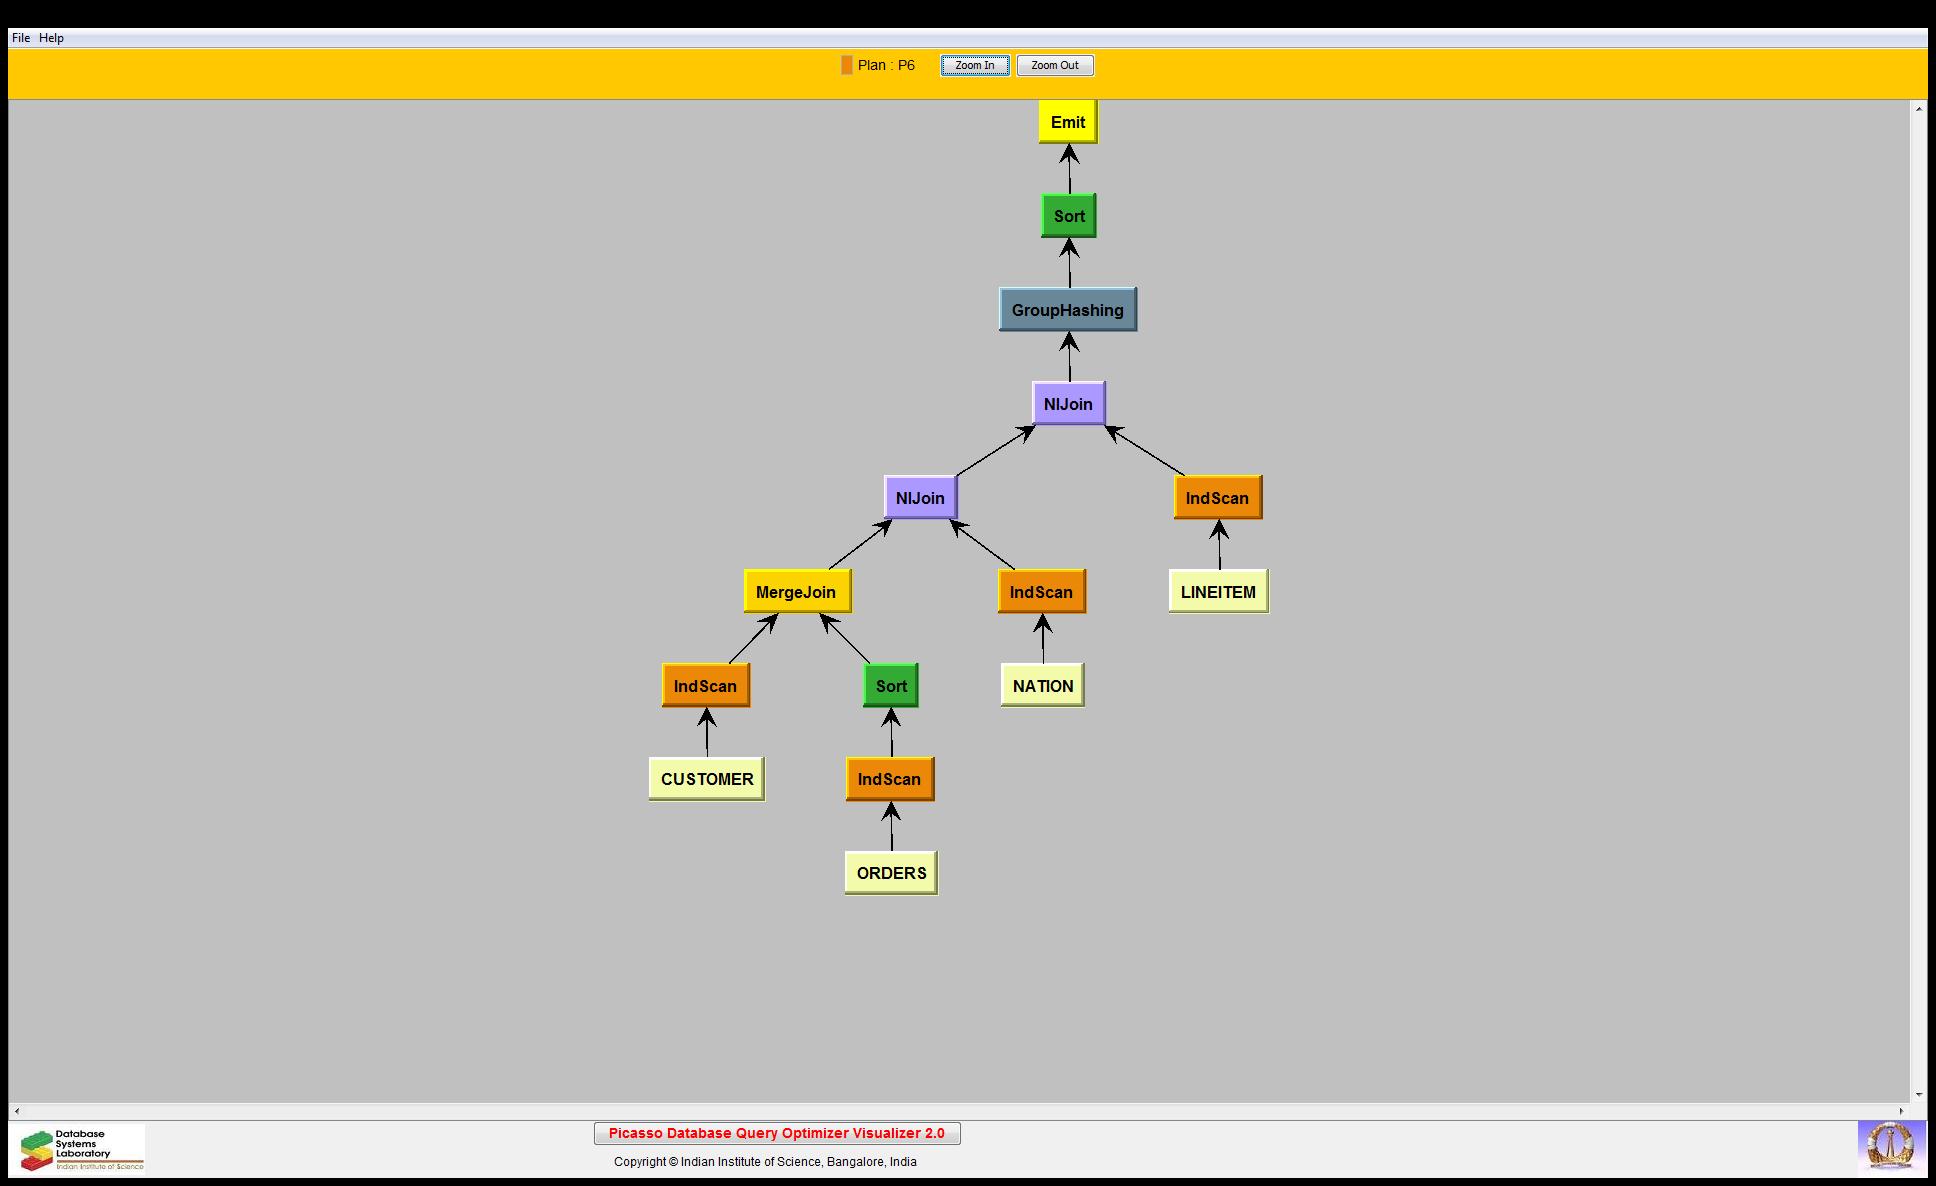Click the horizontal scrollbar right arrow
The height and width of the screenshot is (1186, 1936).
[1901, 1111]
